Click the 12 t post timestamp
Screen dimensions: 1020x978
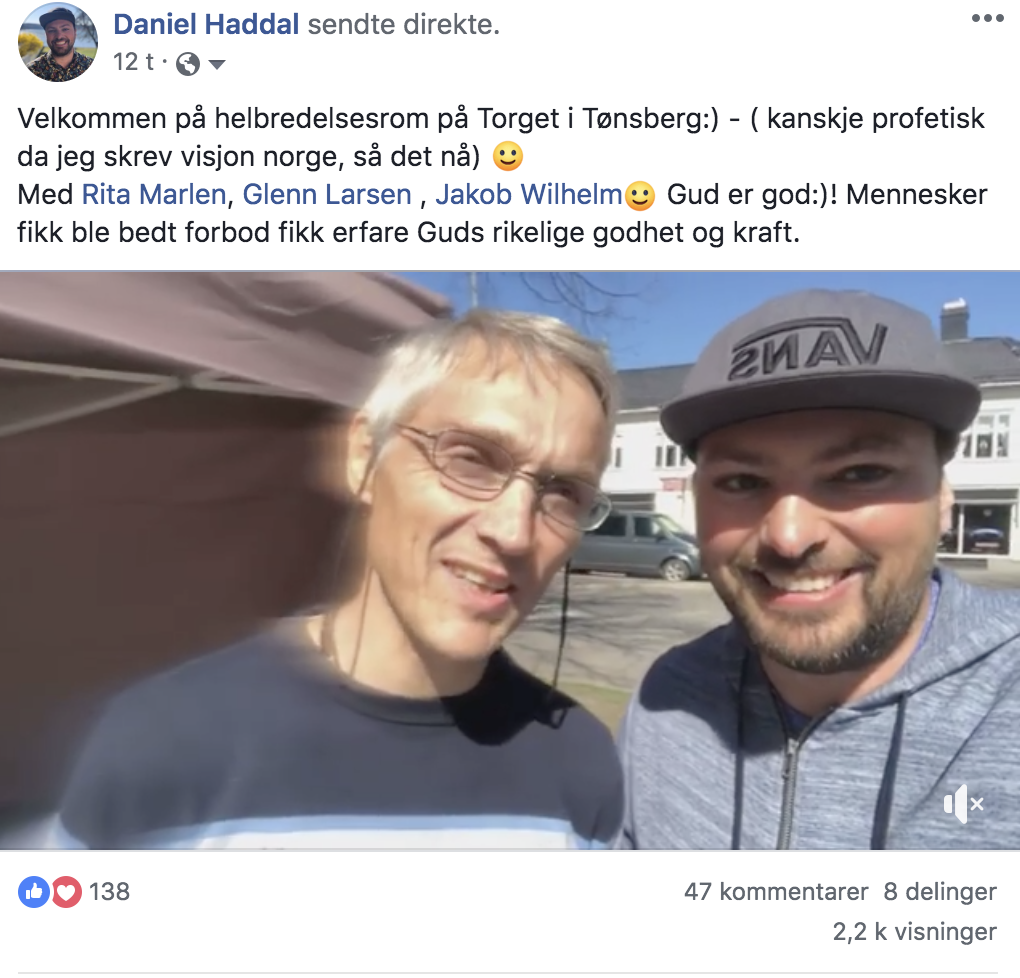pos(133,62)
